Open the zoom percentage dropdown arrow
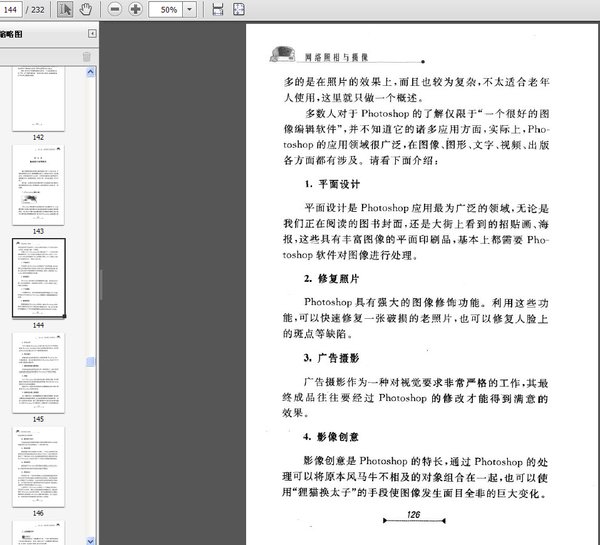 (x=189, y=10)
